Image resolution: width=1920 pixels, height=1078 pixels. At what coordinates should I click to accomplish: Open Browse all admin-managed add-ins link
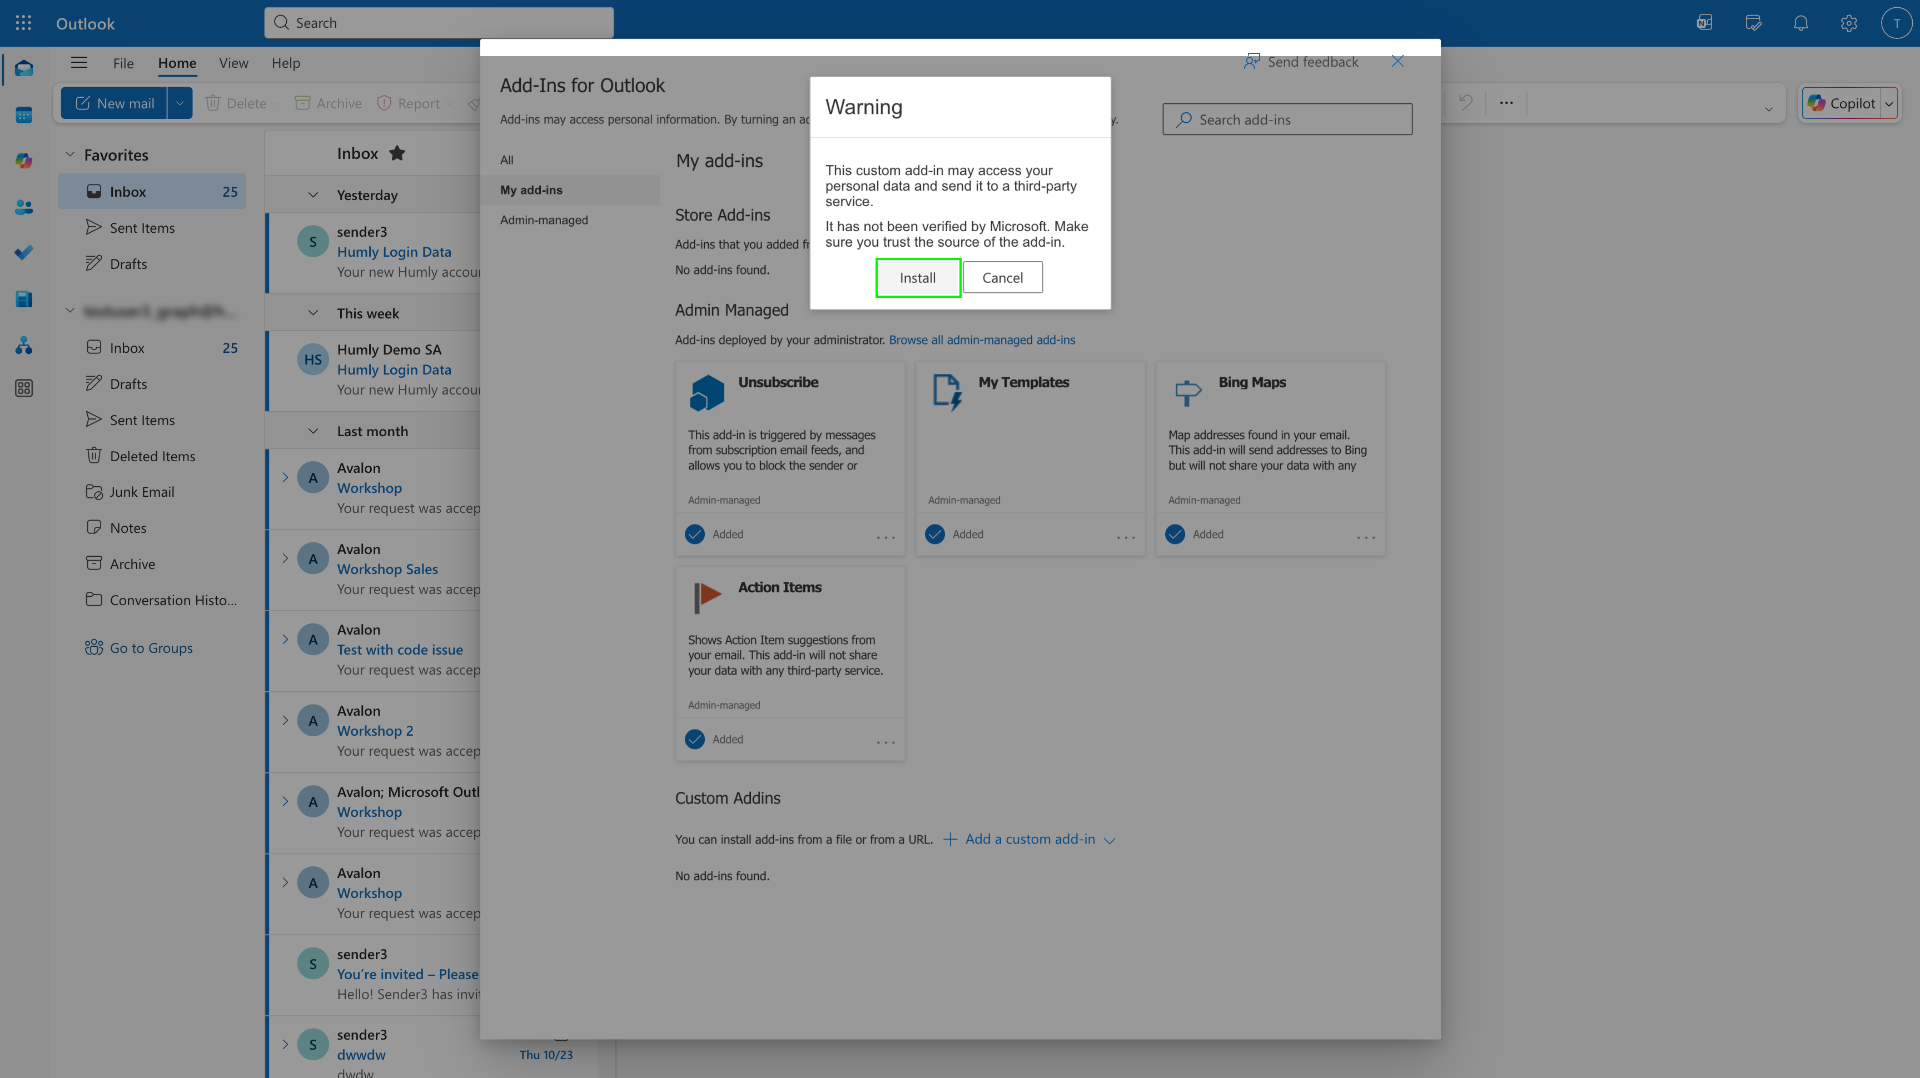point(982,340)
